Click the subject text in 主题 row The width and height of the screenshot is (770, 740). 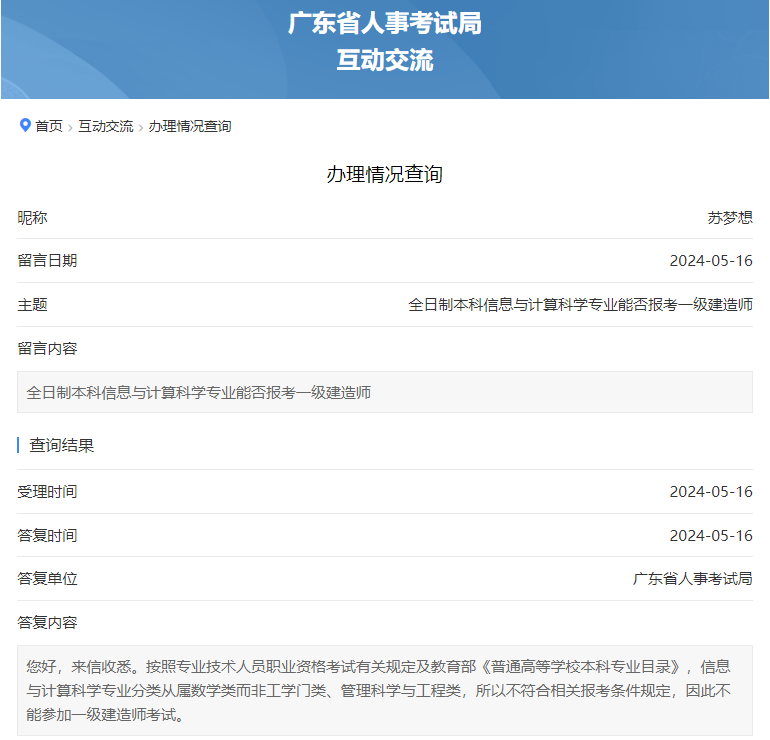coord(580,305)
